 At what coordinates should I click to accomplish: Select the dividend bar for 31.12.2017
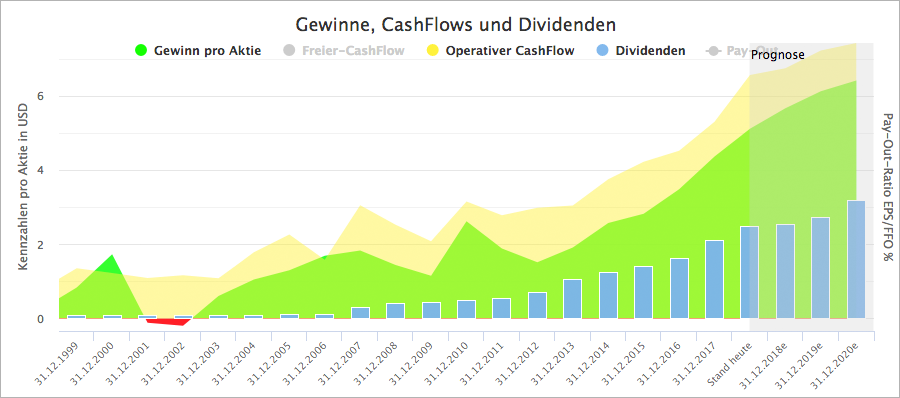coord(715,279)
